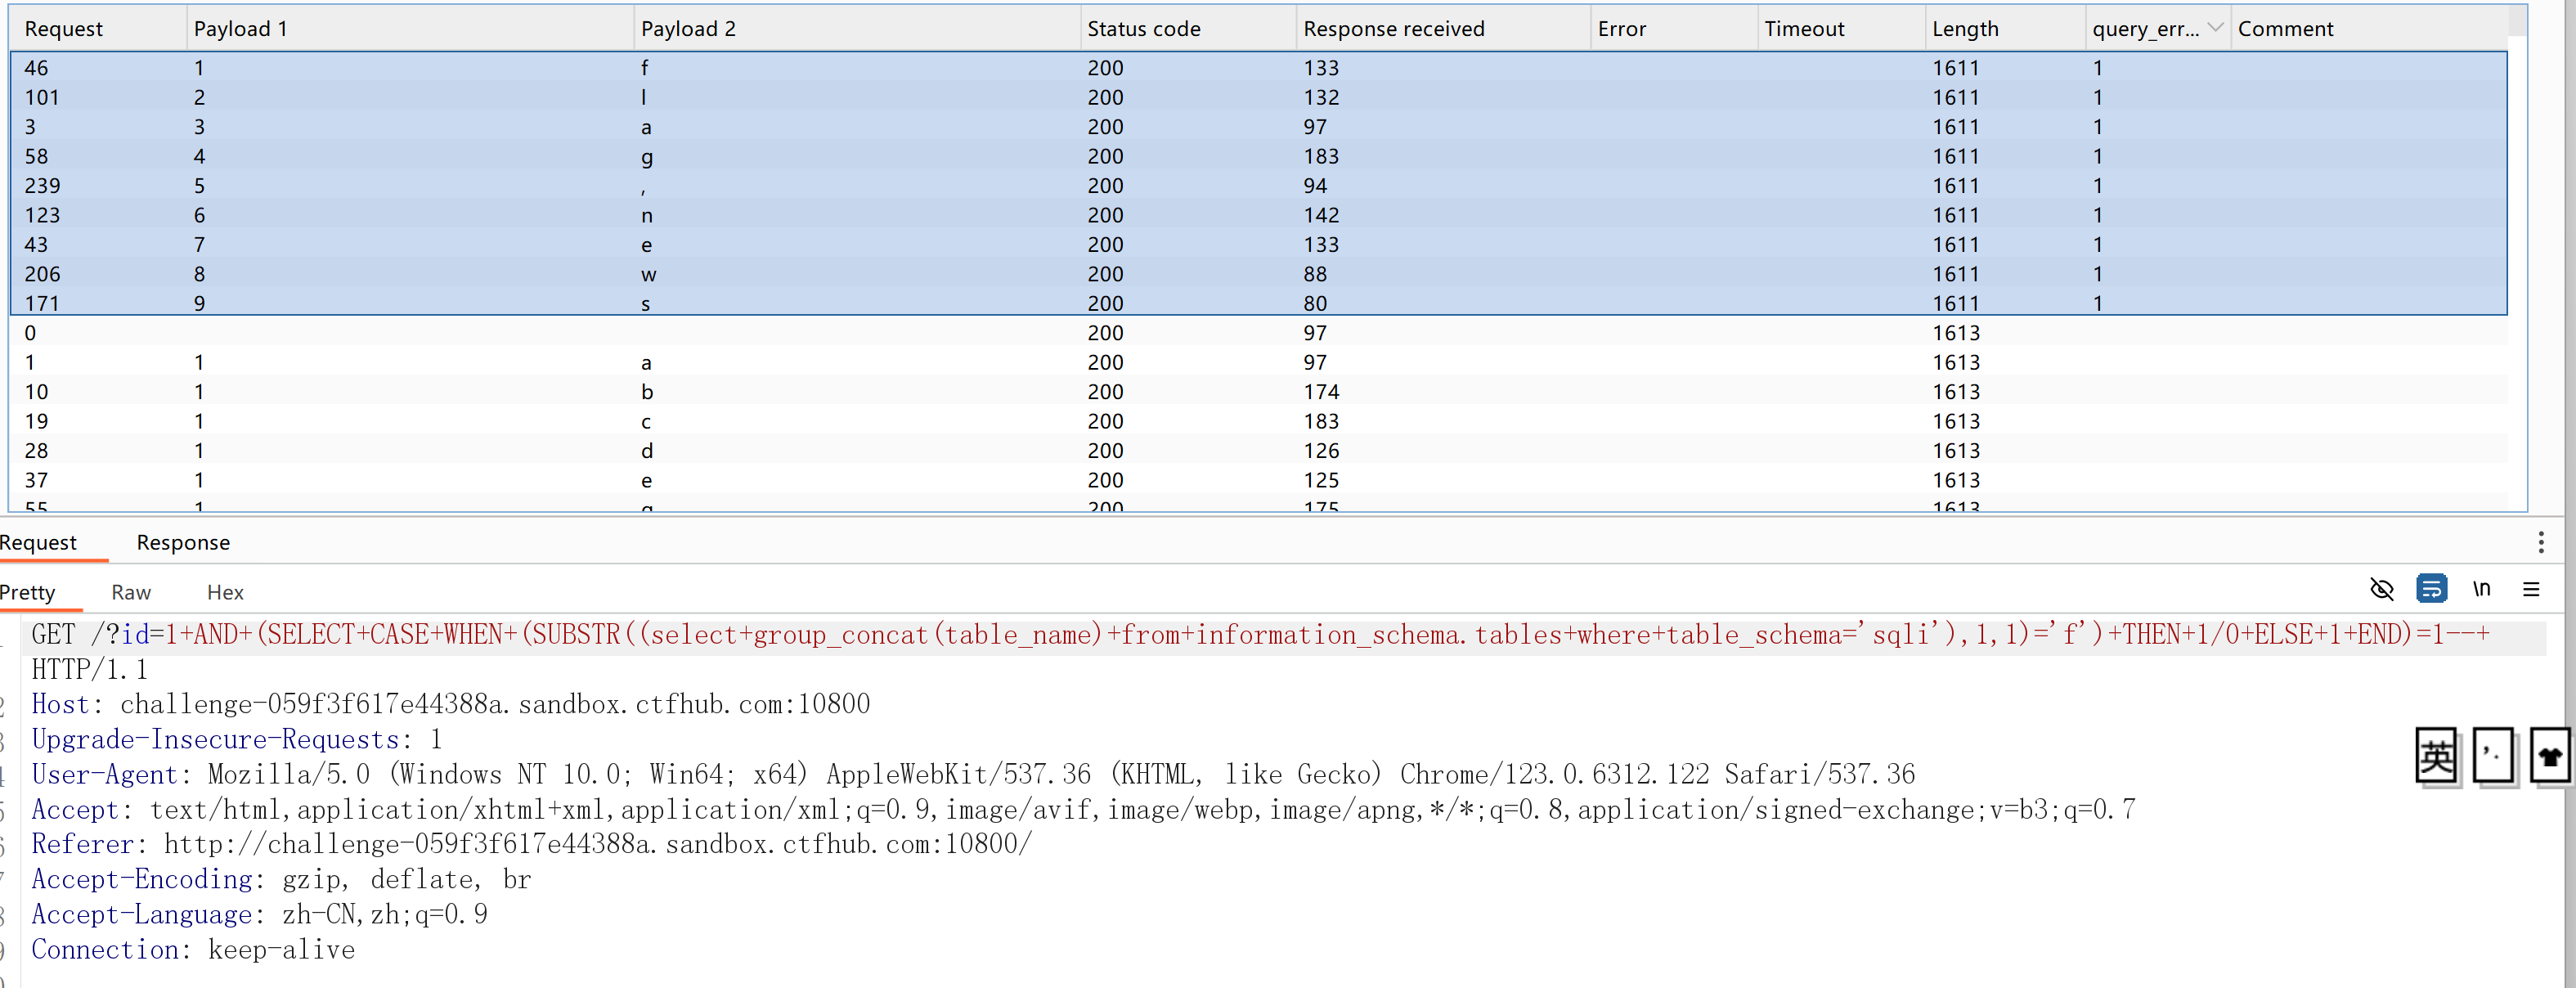Sort by the Payload 1 column header
Image resolution: width=2576 pixels, height=988 pixels.
click(x=410, y=28)
